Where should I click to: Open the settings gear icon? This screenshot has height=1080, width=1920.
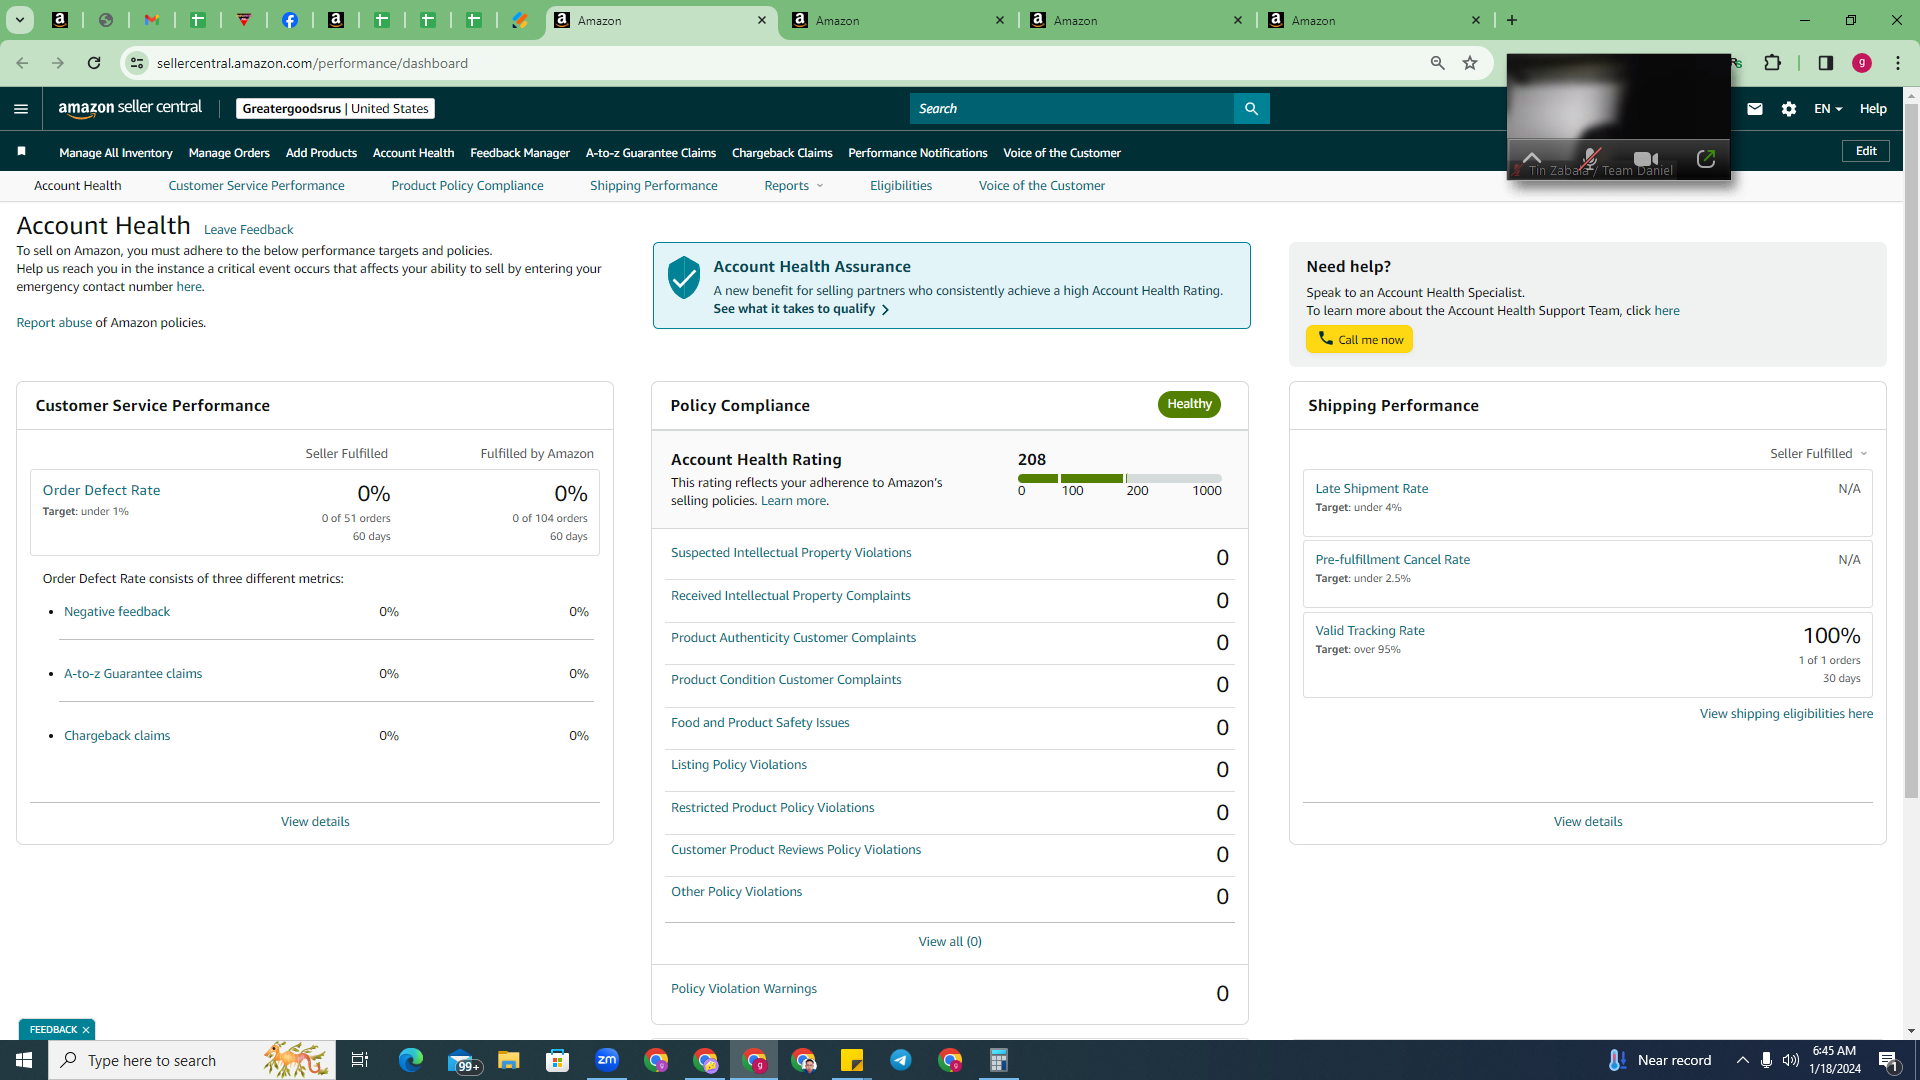(x=1789, y=109)
